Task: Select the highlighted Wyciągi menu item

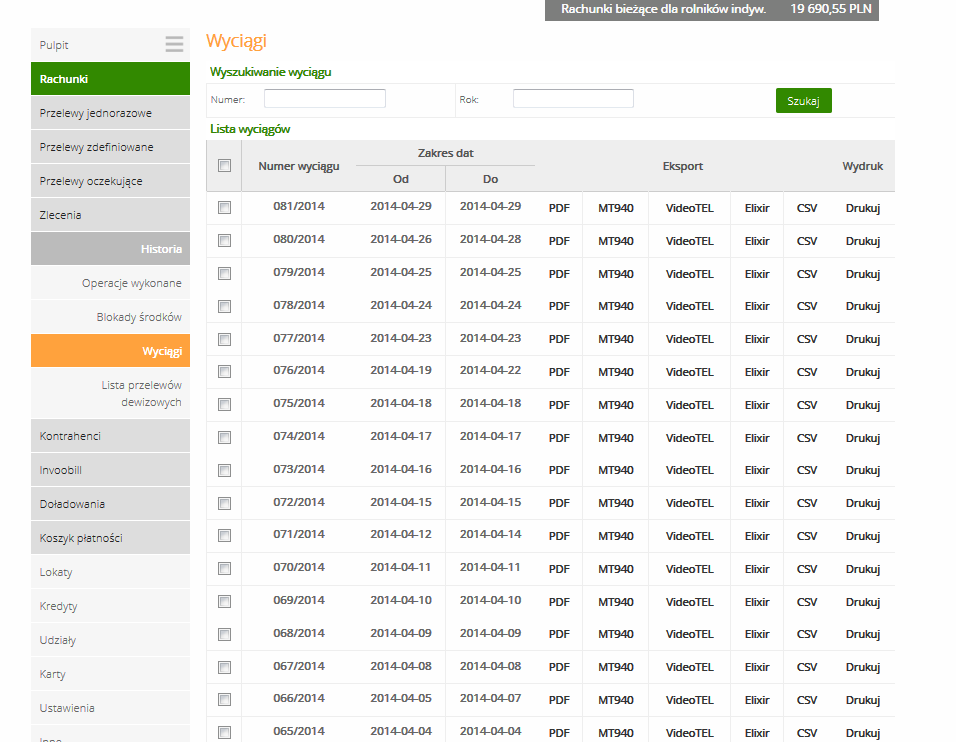Action: [x=110, y=351]
